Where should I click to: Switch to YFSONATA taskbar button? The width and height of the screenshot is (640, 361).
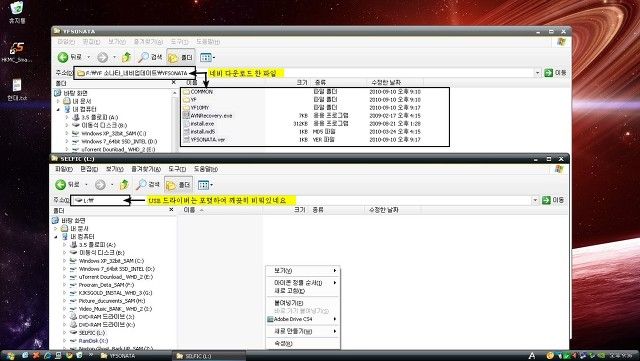tap(135, 356)
